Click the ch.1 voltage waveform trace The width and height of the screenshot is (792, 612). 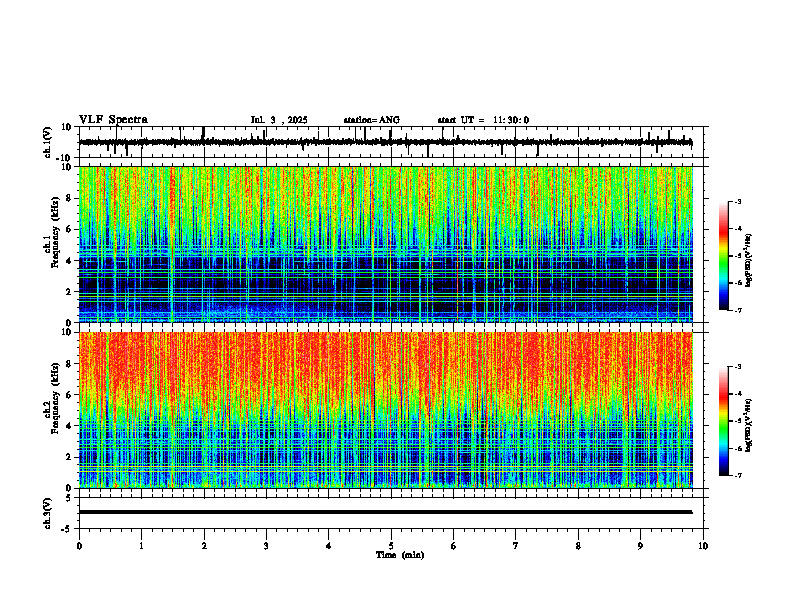(386, 142)
